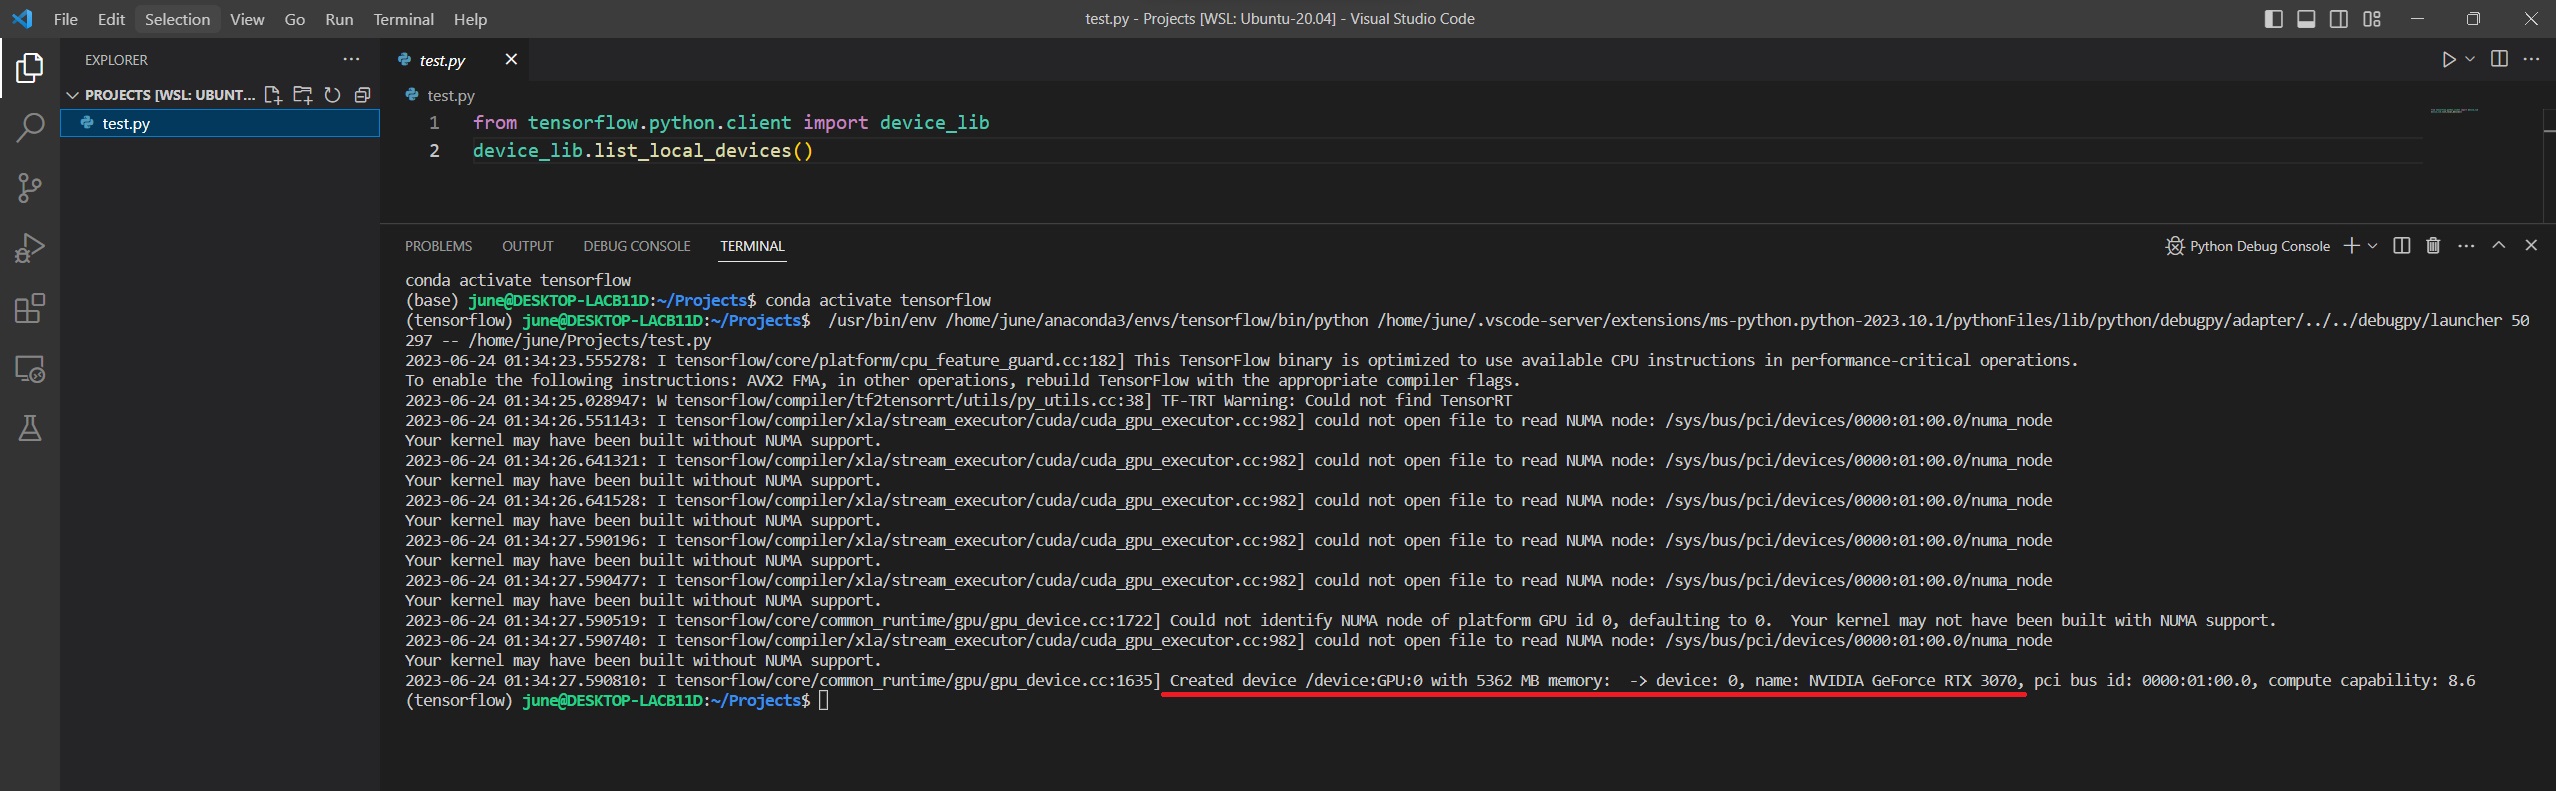Kill the terminal with trash icon
The image size is (2556, 791).
2434,246
